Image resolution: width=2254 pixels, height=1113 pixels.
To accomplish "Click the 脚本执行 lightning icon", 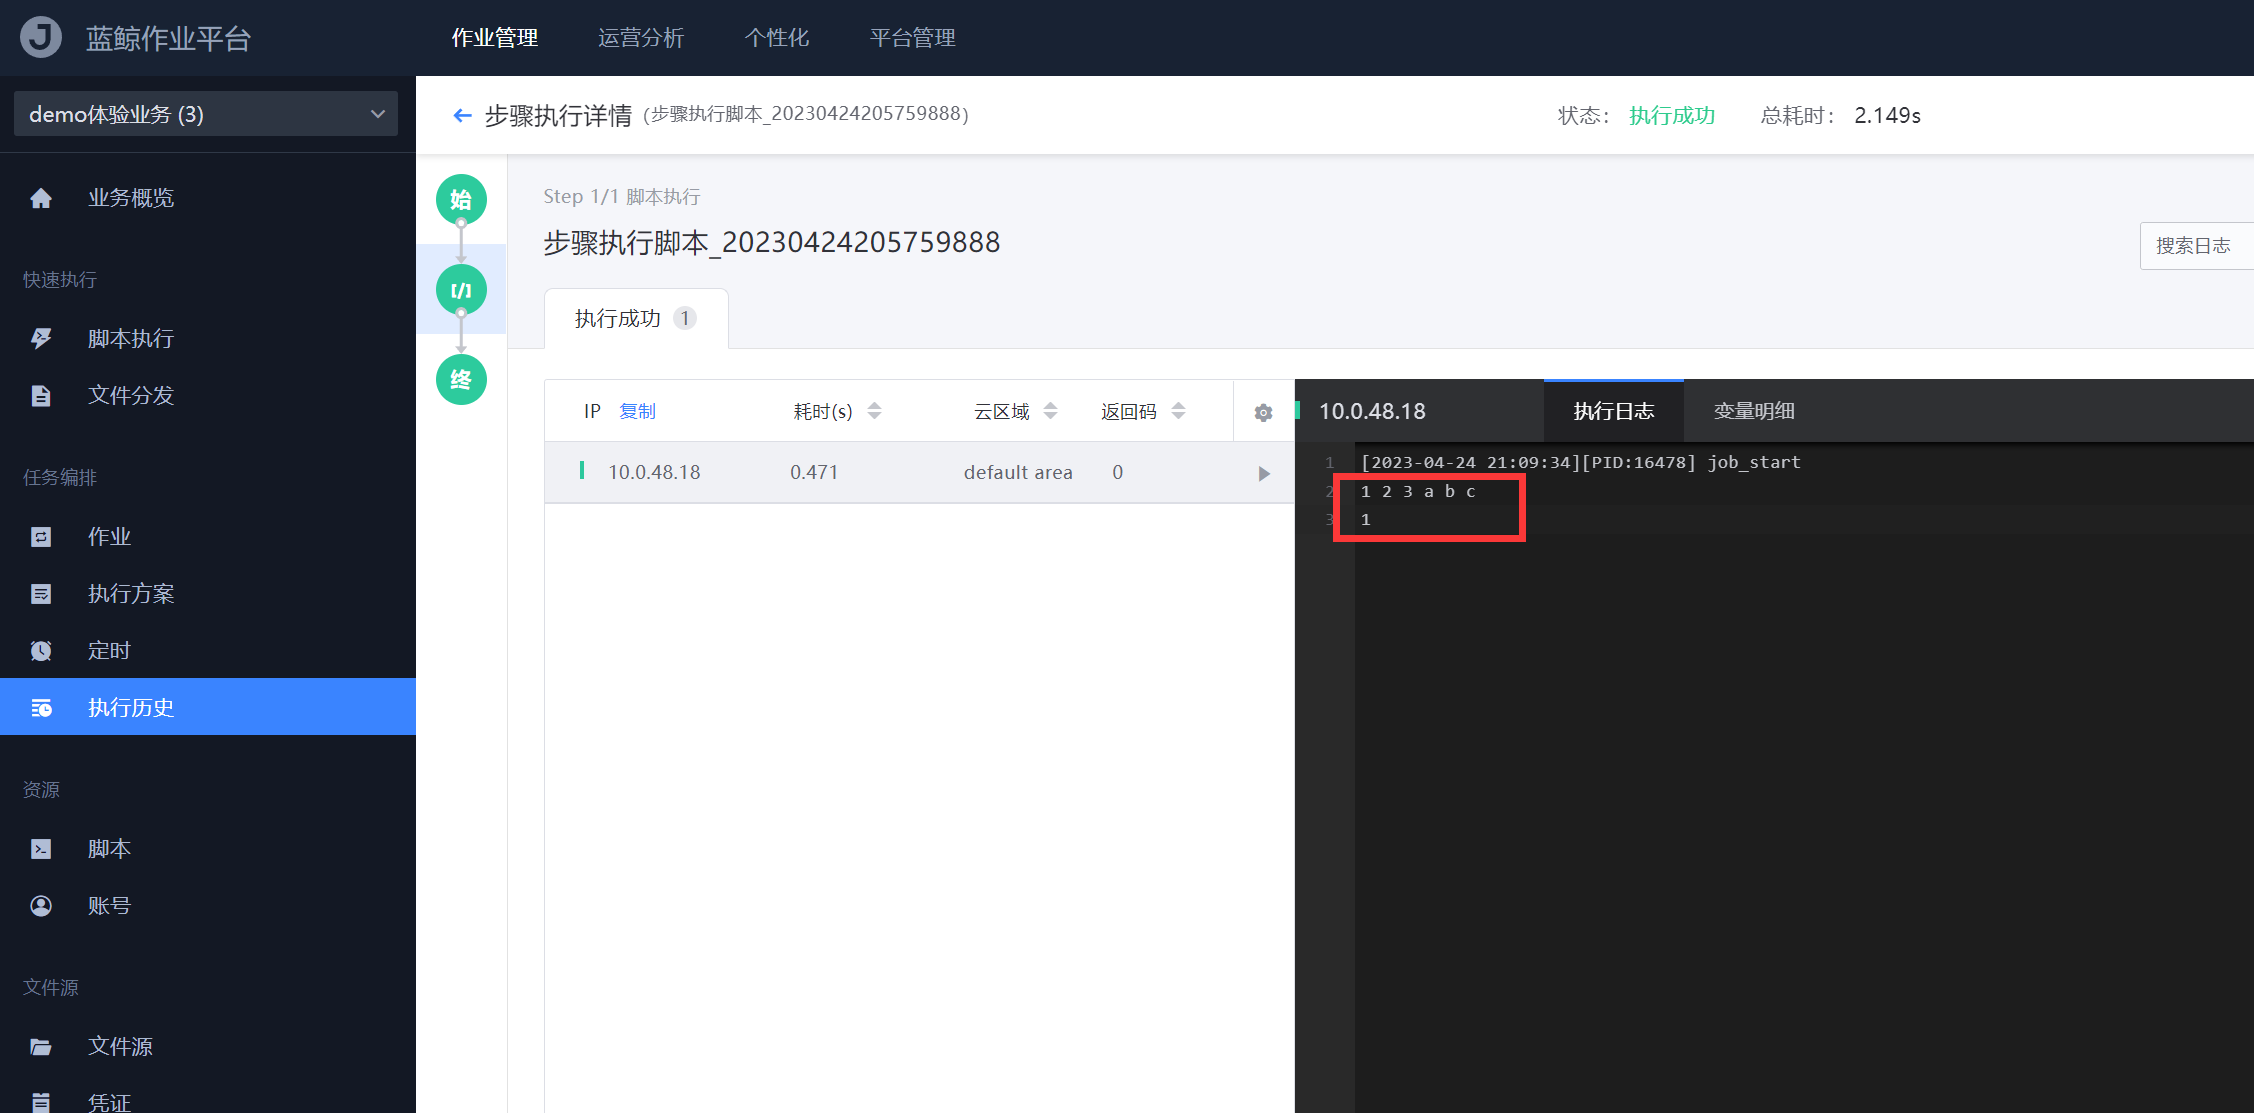I will click(x=41, y=338).
